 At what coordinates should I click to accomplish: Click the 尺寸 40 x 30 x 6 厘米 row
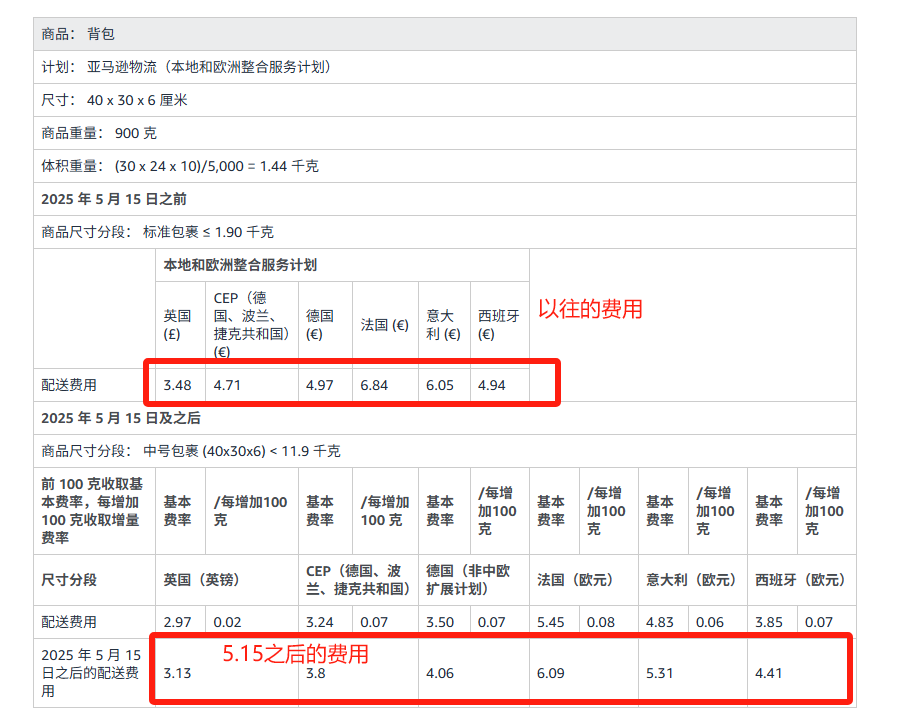point(114,100)
